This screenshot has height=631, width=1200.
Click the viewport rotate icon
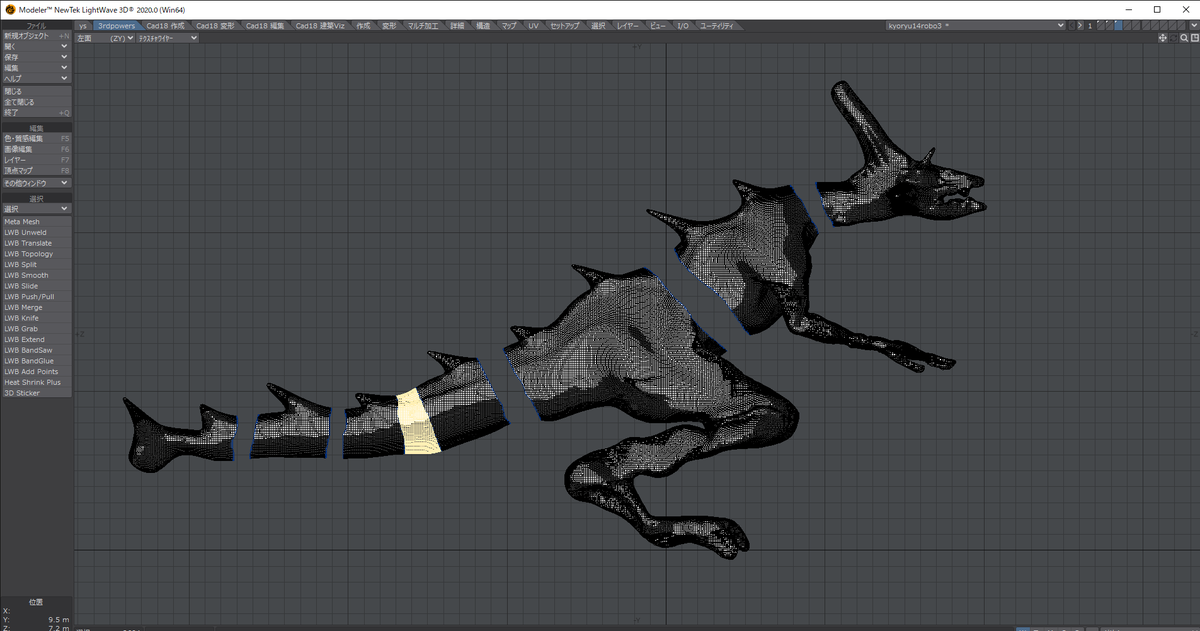click(x=1174, y=38)
